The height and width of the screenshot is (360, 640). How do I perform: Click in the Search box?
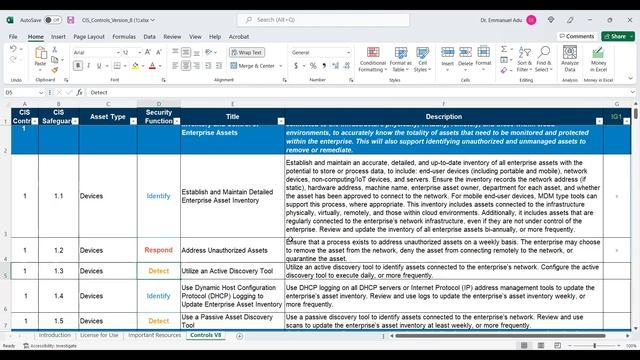pyautogui.click(x=323, y=20)
